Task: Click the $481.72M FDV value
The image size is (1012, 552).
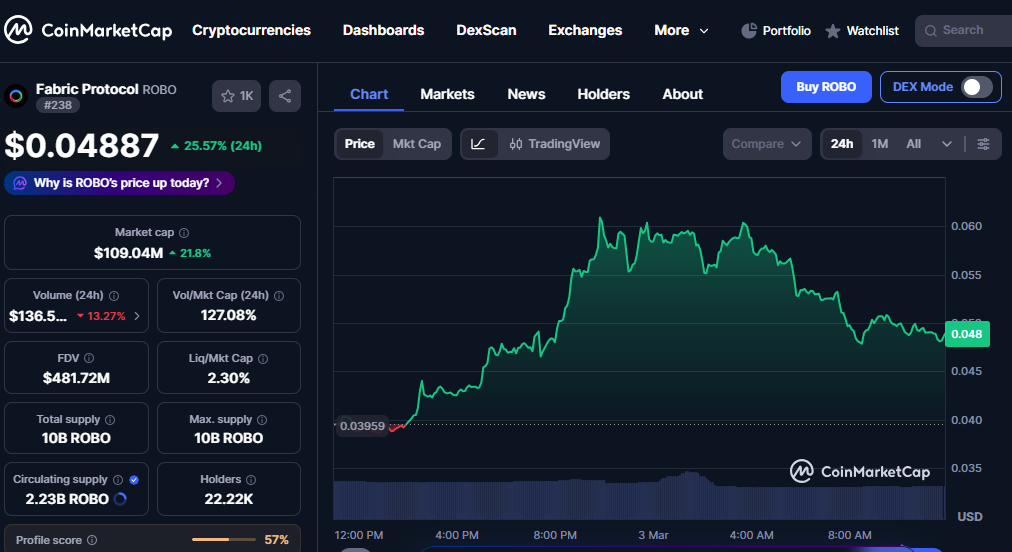Action: [x=76, y=378]
